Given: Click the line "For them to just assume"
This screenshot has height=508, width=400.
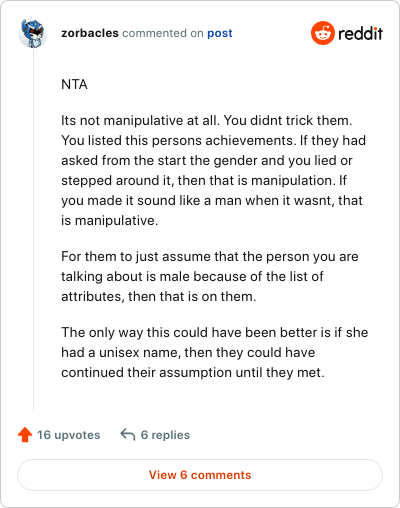Looking at the screenshot, I should [x=210, y=256].
